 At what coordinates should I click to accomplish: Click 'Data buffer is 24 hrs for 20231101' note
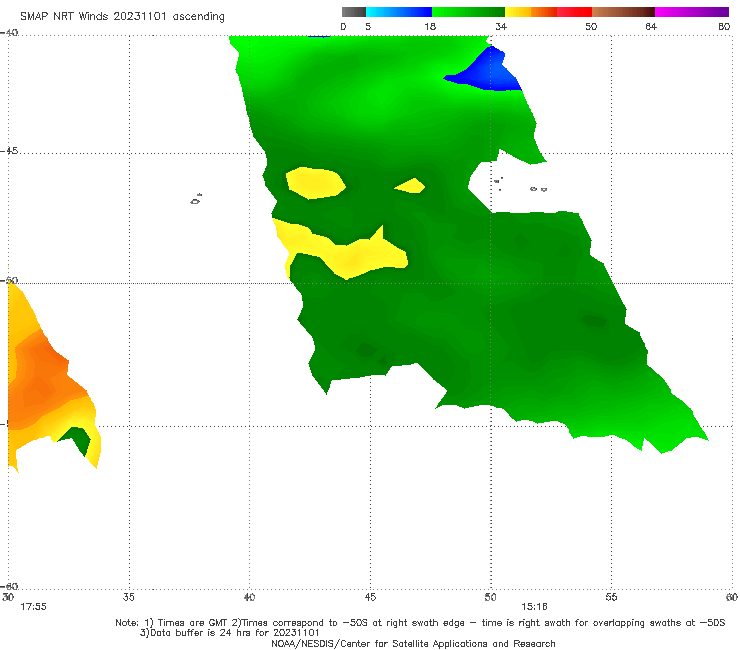230,633
